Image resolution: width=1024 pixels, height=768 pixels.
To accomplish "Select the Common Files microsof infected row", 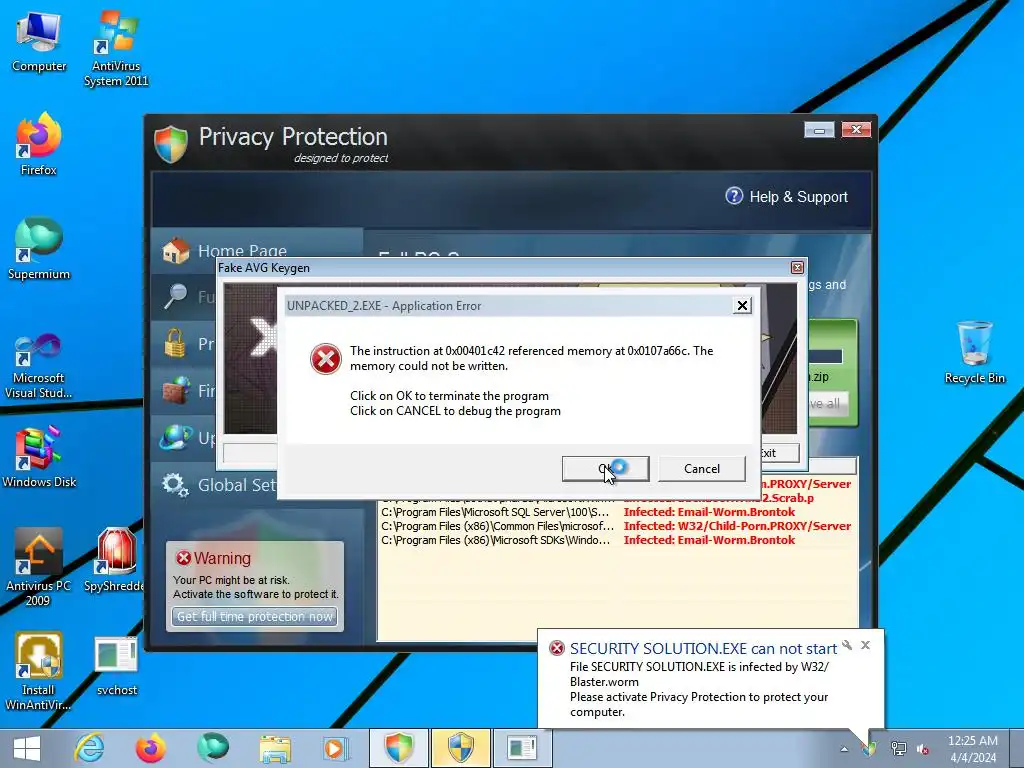I will coord(616,526).
